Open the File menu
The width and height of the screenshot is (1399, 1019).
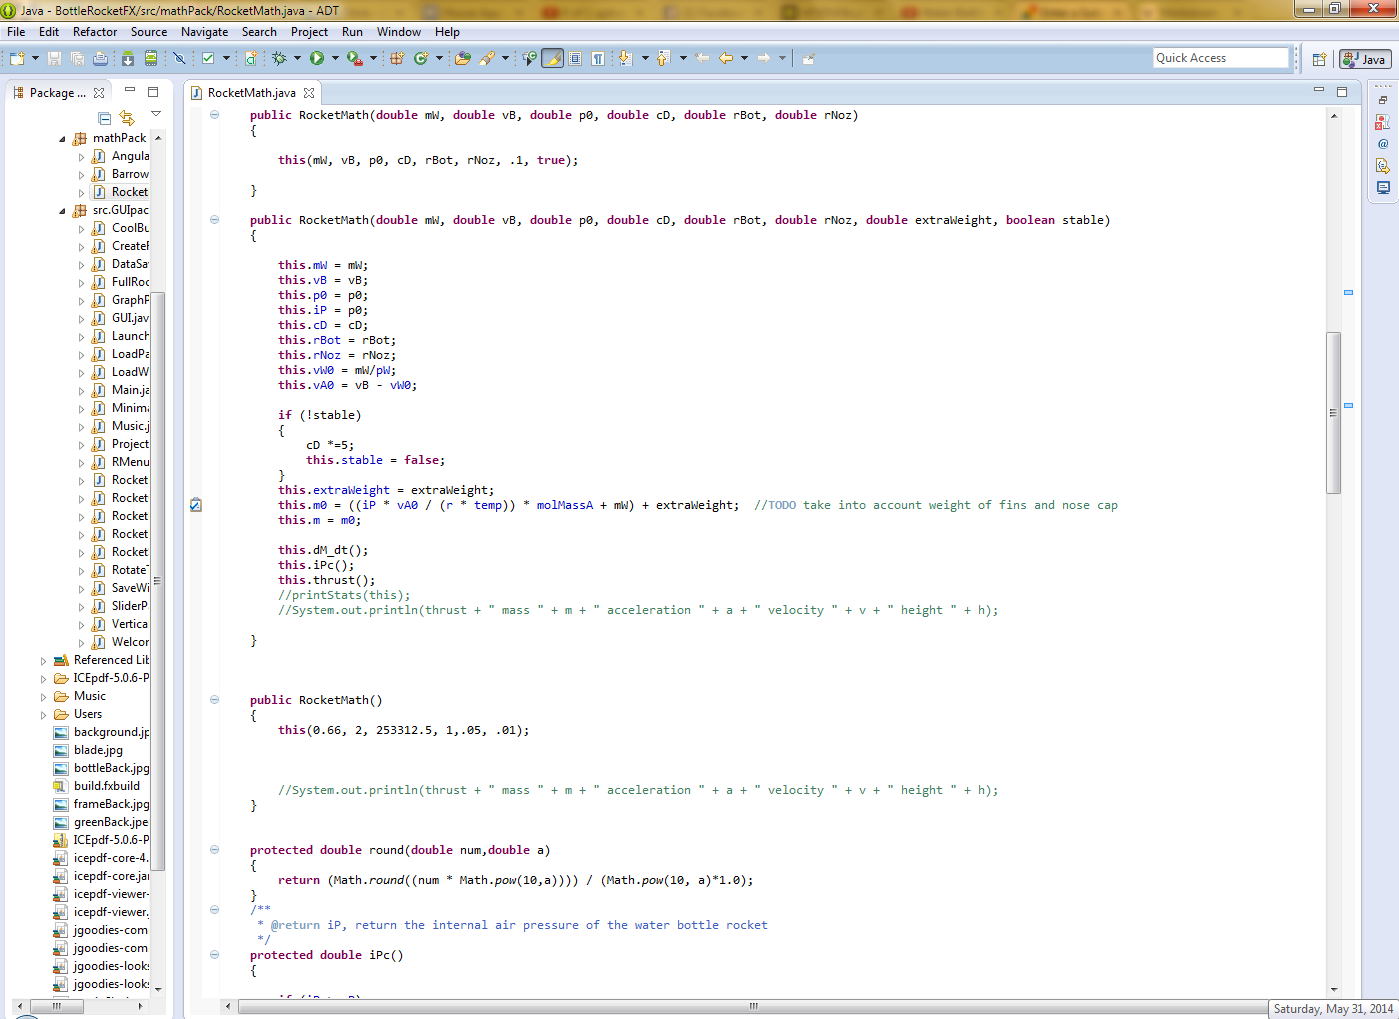click(x=16, y=32)
